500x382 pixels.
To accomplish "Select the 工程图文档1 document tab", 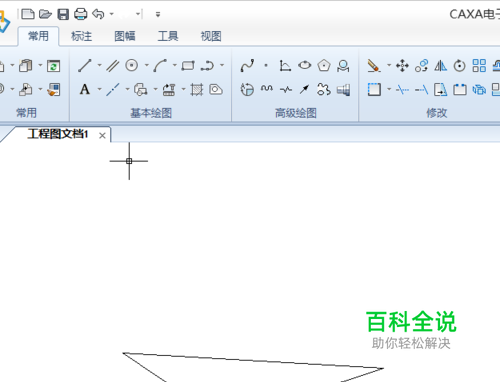I will [x=58, y=134].
